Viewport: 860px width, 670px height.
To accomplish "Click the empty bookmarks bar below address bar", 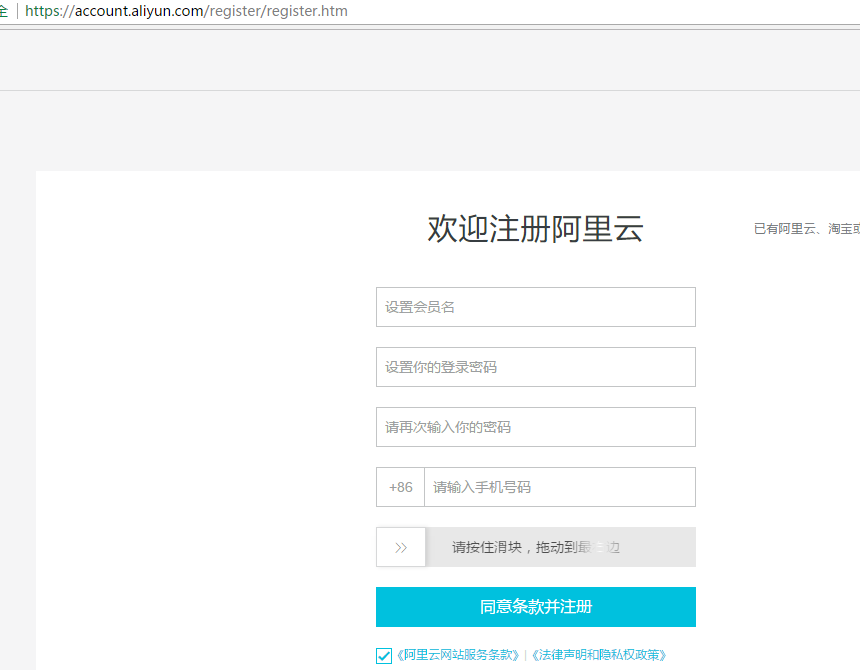I will coord(430,60).
